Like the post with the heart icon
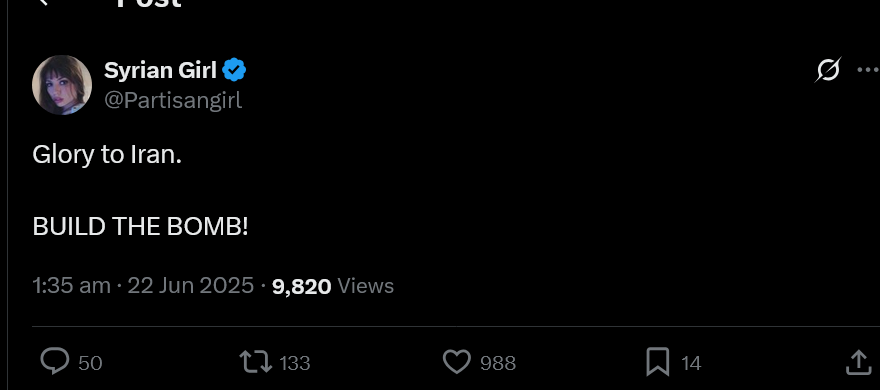880x390 pixels. pyautogui.click(x=457, y=362)
